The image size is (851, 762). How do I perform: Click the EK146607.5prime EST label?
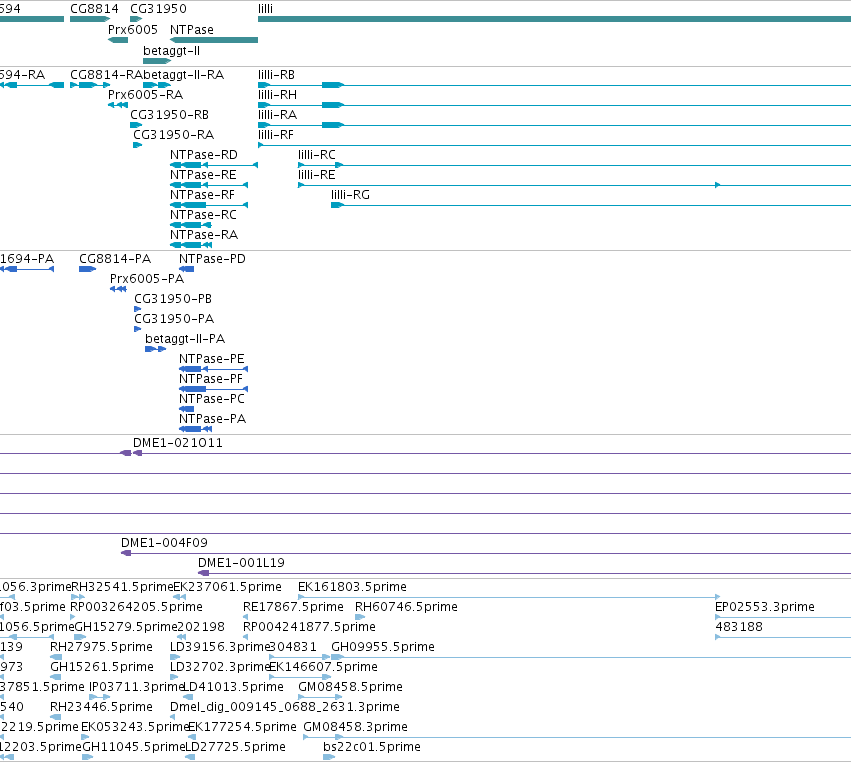tap(323, 667)
